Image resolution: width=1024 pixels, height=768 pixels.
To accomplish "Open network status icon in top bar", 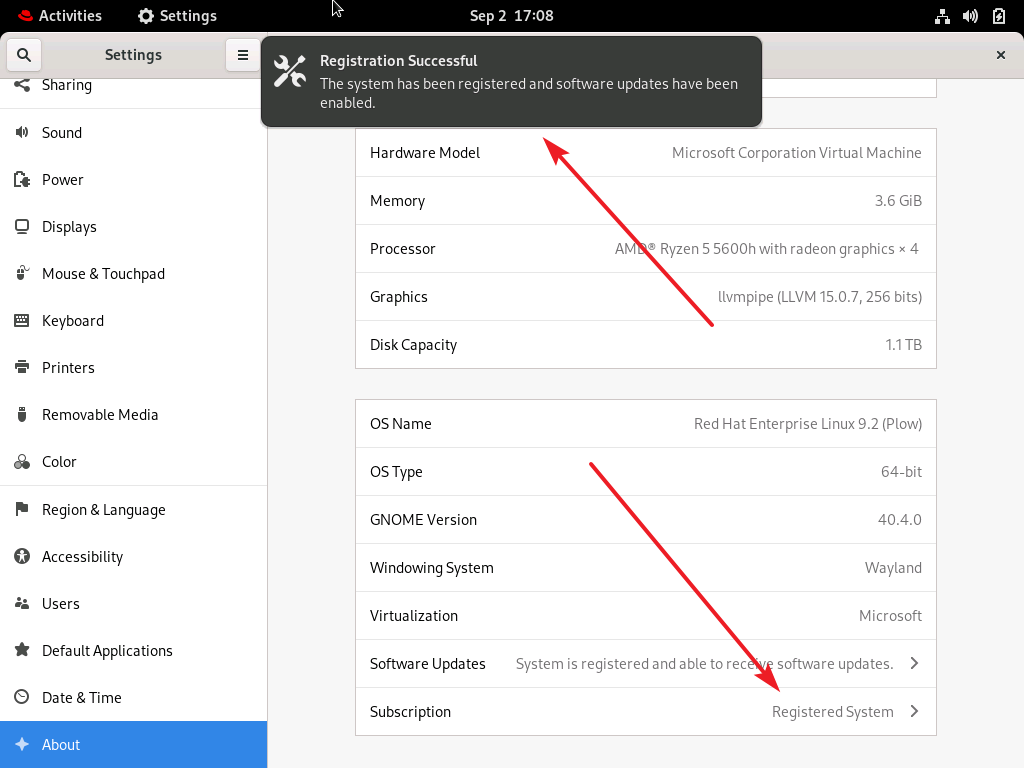I will pyautogui.click(x=942, y=16).
